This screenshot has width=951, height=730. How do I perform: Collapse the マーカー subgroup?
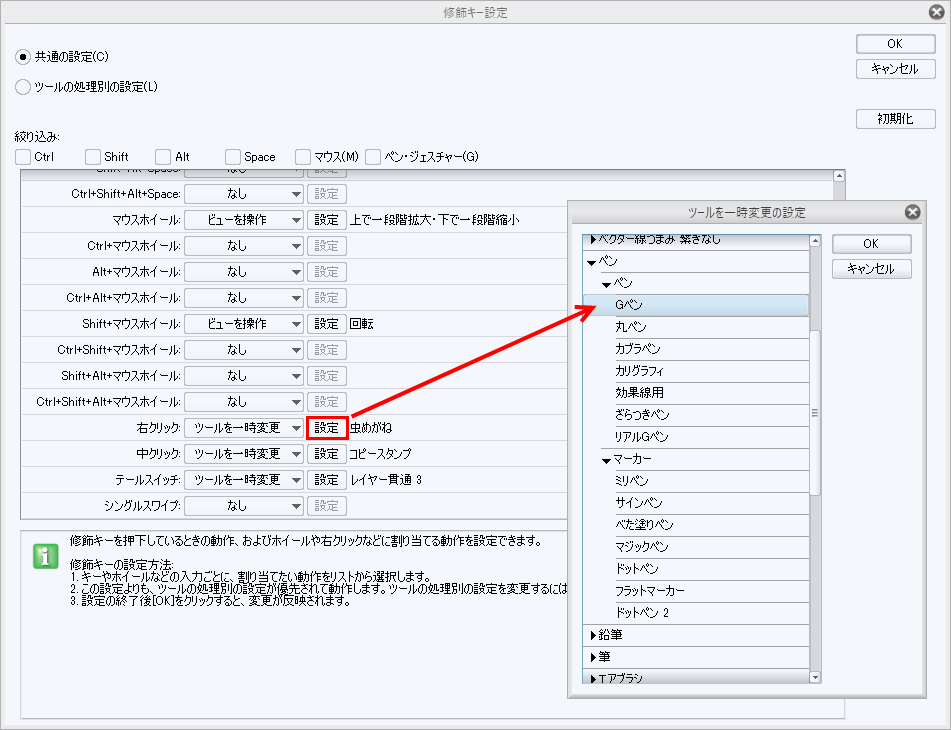[x=606, y=460]
